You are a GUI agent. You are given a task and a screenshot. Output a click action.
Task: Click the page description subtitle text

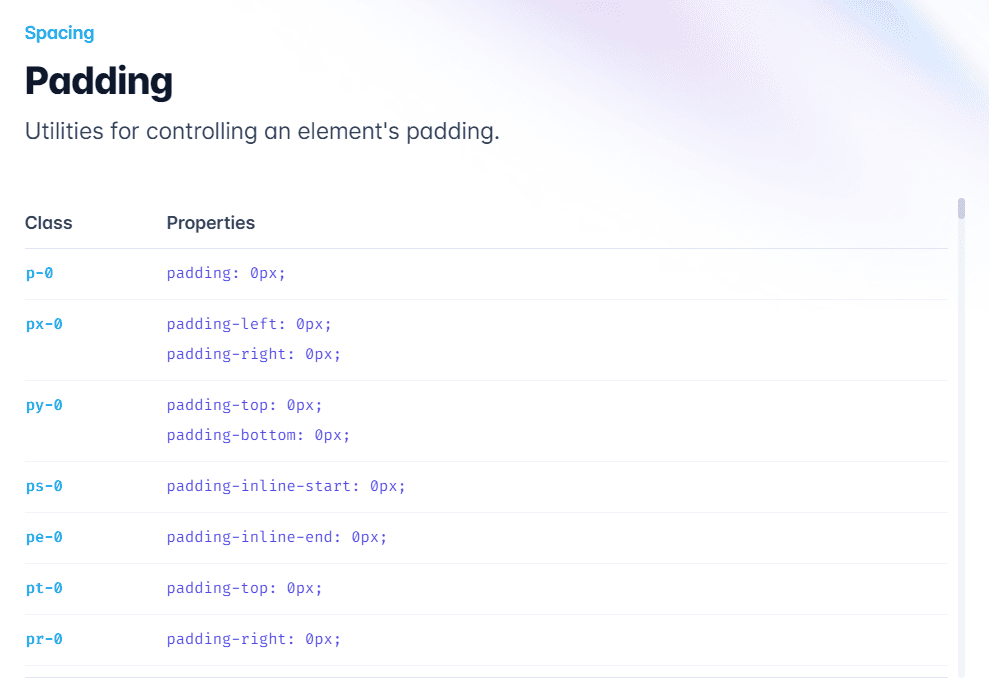click(262, 131)
